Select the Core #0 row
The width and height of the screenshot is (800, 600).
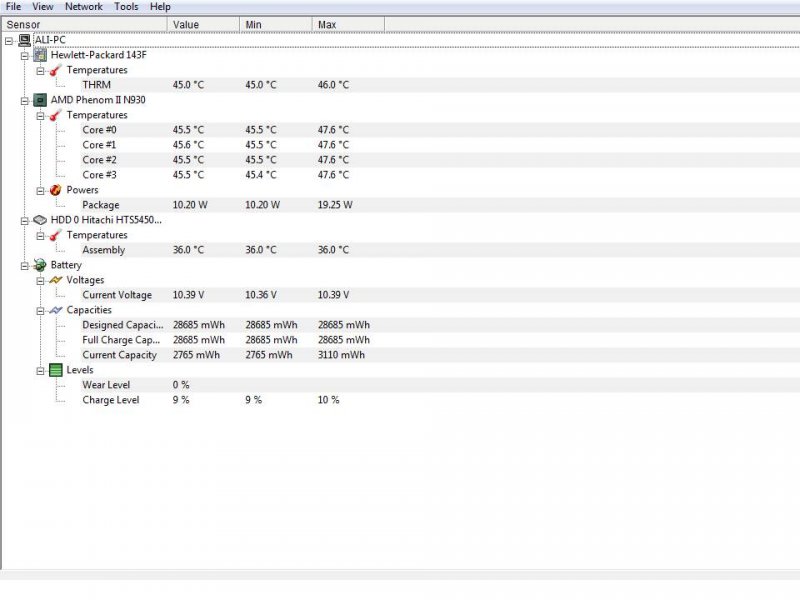pyautogui.click(x=440, y=130)
